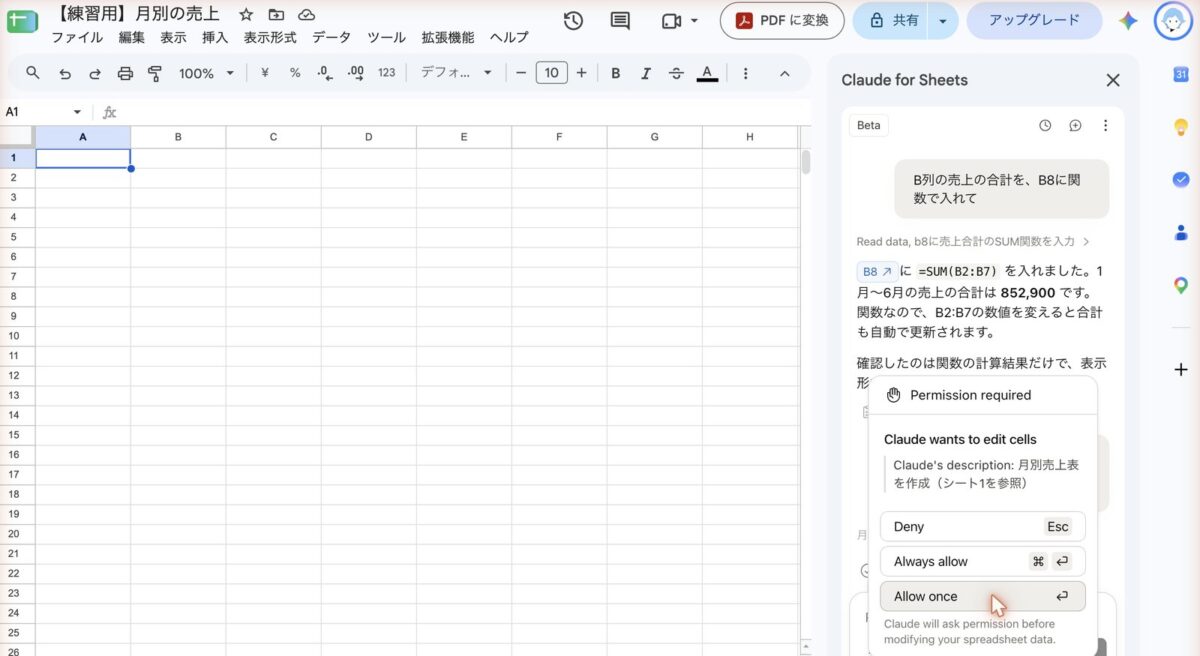Open the Google account avatar

1173,20
